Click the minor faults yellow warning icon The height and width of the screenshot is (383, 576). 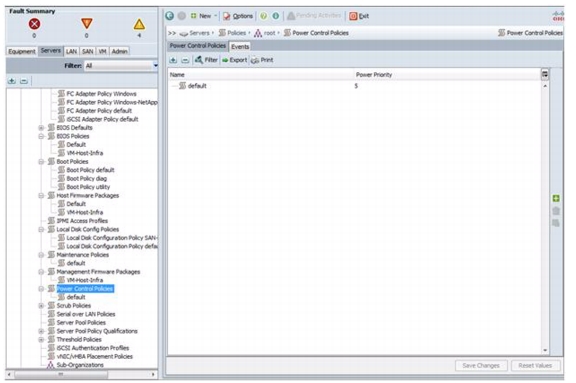click(x=139, y=24)
